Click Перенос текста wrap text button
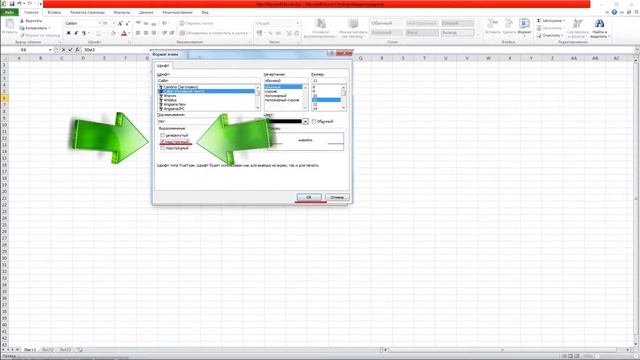The width and height of the screenshot is (640, 360). pos(196,23)
